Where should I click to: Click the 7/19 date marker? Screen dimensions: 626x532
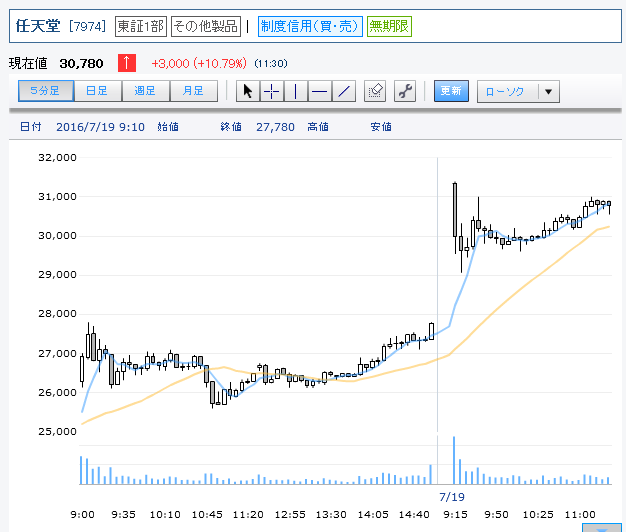coord(452,497)
